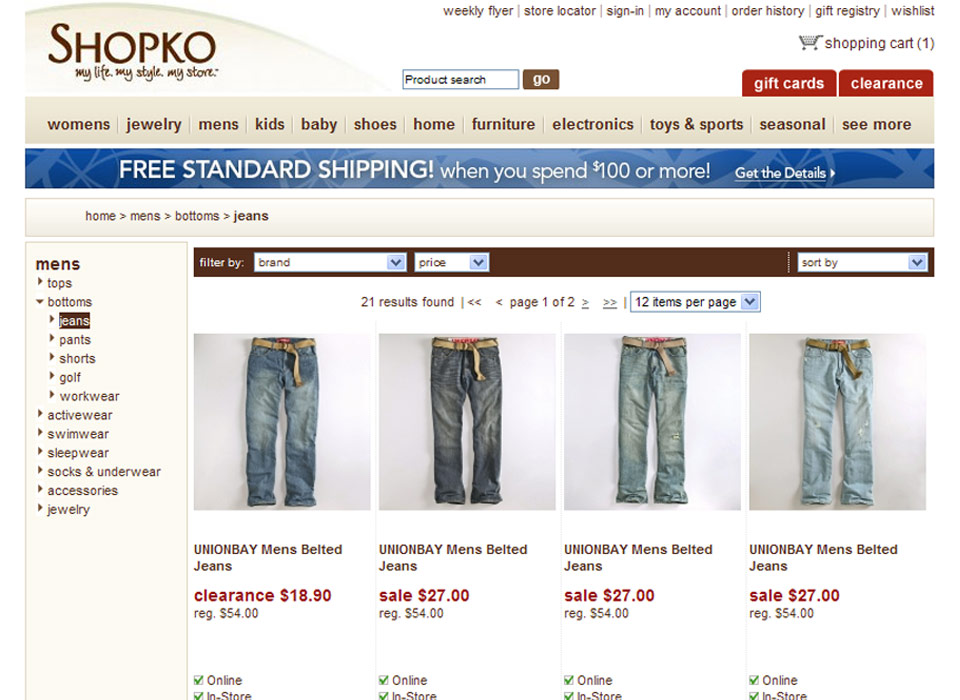Viewport: 960px width, 700px height.
Task: Open the 12 items per page dropdown
Action: point(695,302)
